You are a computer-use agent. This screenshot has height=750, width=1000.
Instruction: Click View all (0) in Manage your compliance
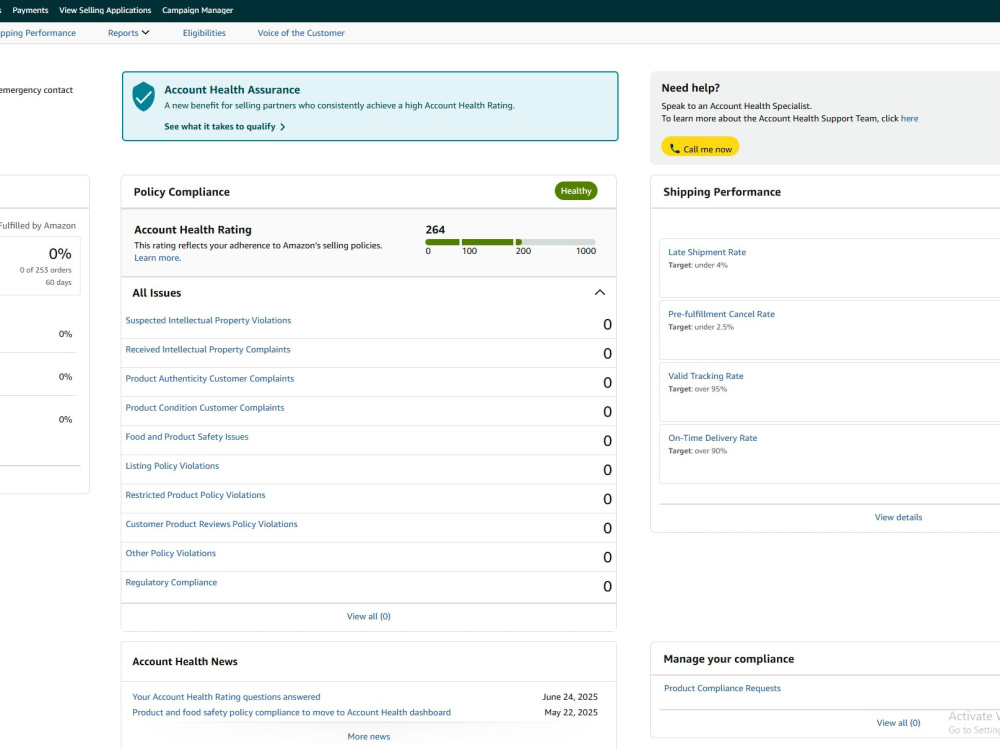pyautogui.click(x=898, y=723)
